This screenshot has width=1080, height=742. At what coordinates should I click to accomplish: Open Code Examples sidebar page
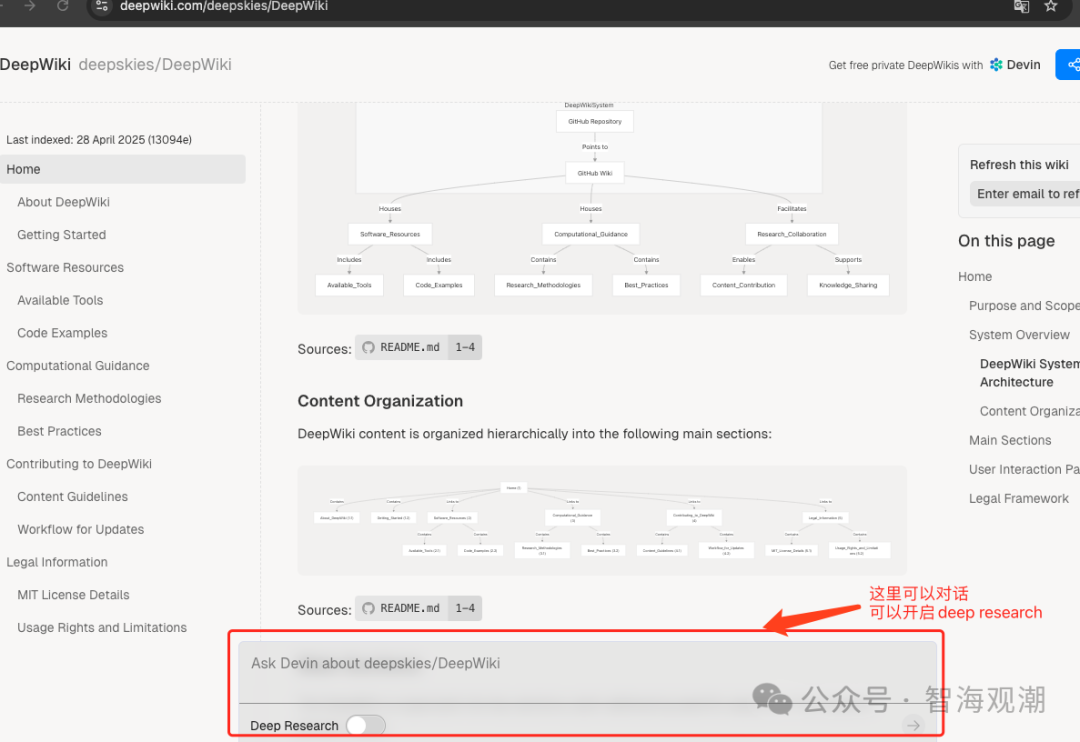62,333
